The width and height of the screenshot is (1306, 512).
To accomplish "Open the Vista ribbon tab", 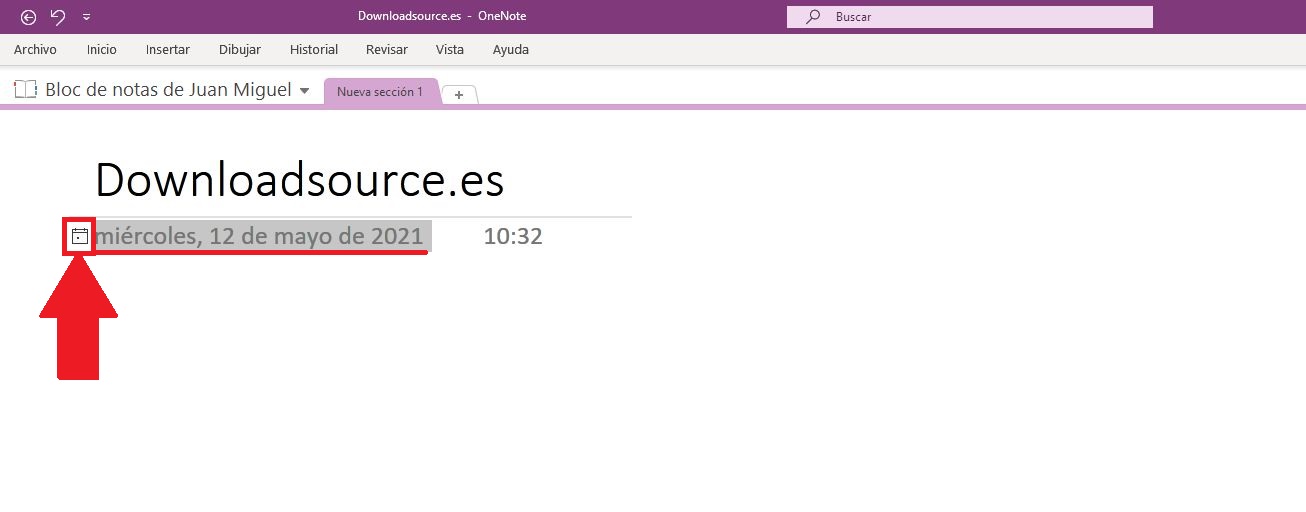I will [x=450, y=49].
